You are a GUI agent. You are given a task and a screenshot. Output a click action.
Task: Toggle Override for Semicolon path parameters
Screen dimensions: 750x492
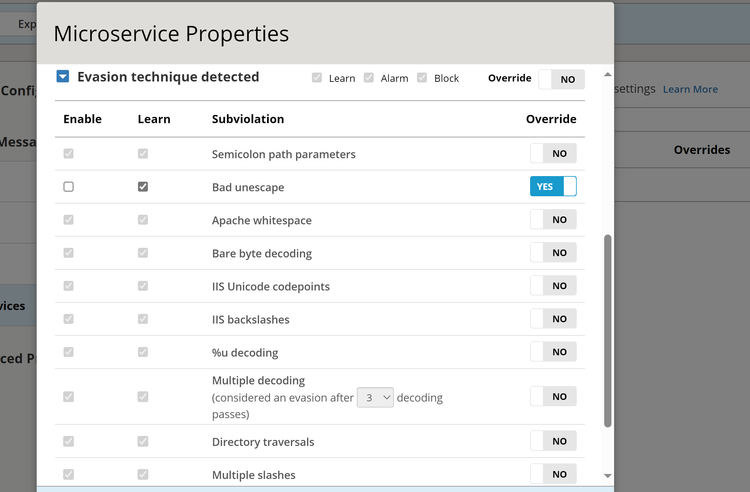553,154
